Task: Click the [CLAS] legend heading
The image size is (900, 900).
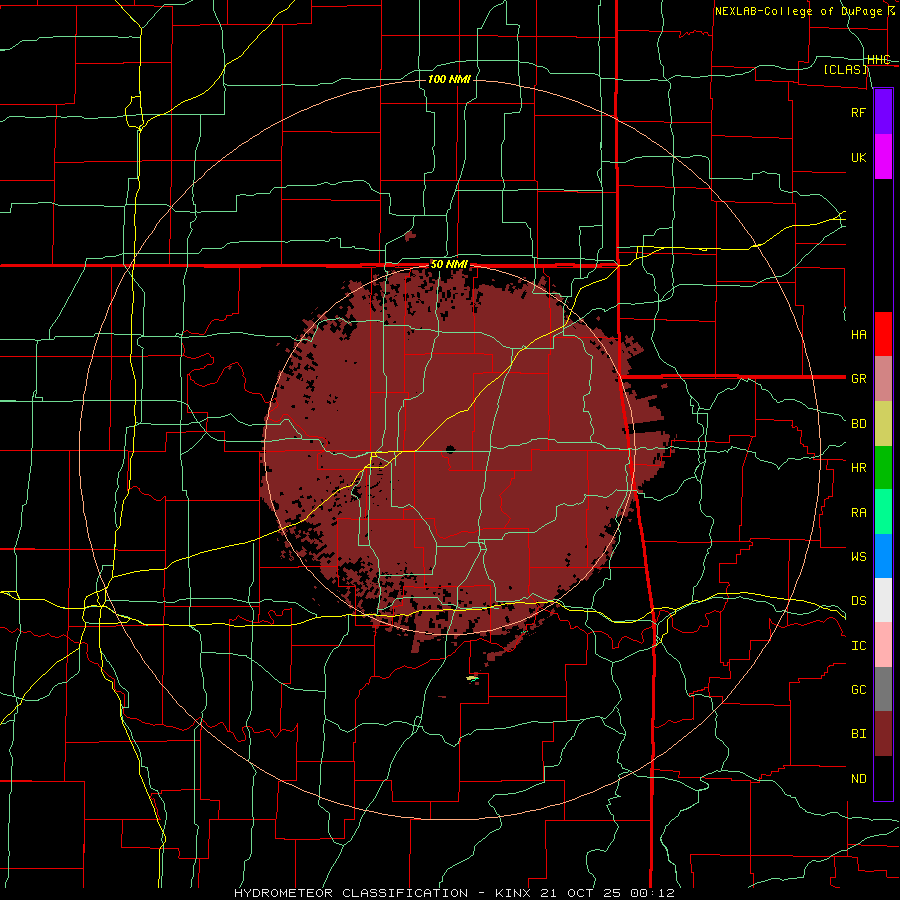Action: click(845, 69)
